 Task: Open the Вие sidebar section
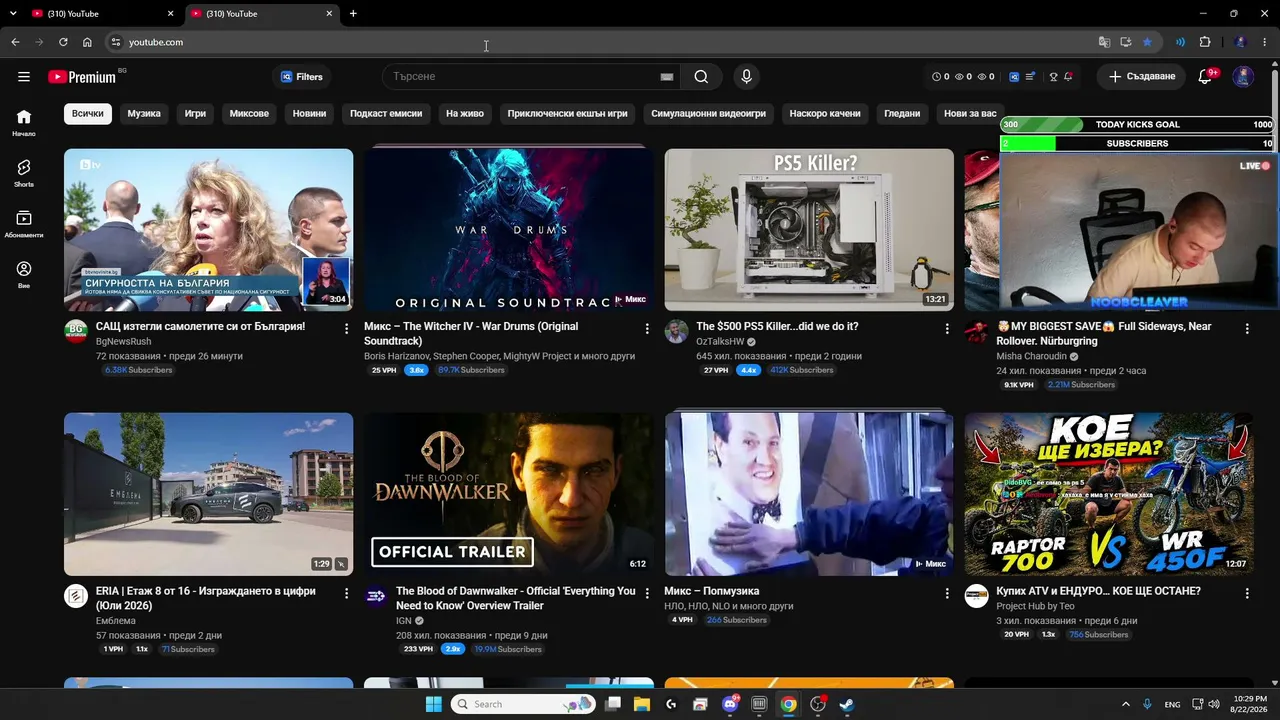pyautogui.click(x=24, y=274)
